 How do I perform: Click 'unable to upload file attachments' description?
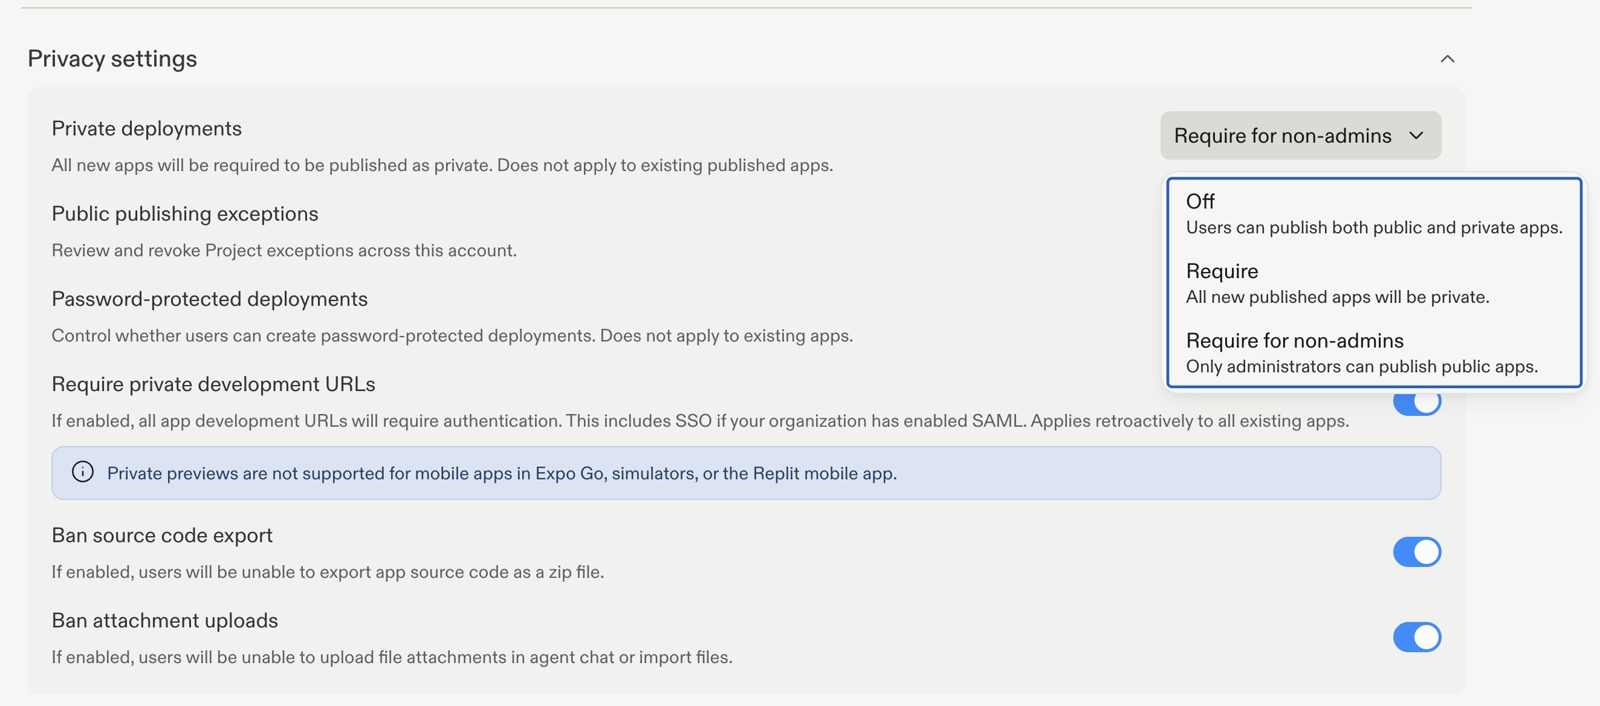[x=392, y=657]
